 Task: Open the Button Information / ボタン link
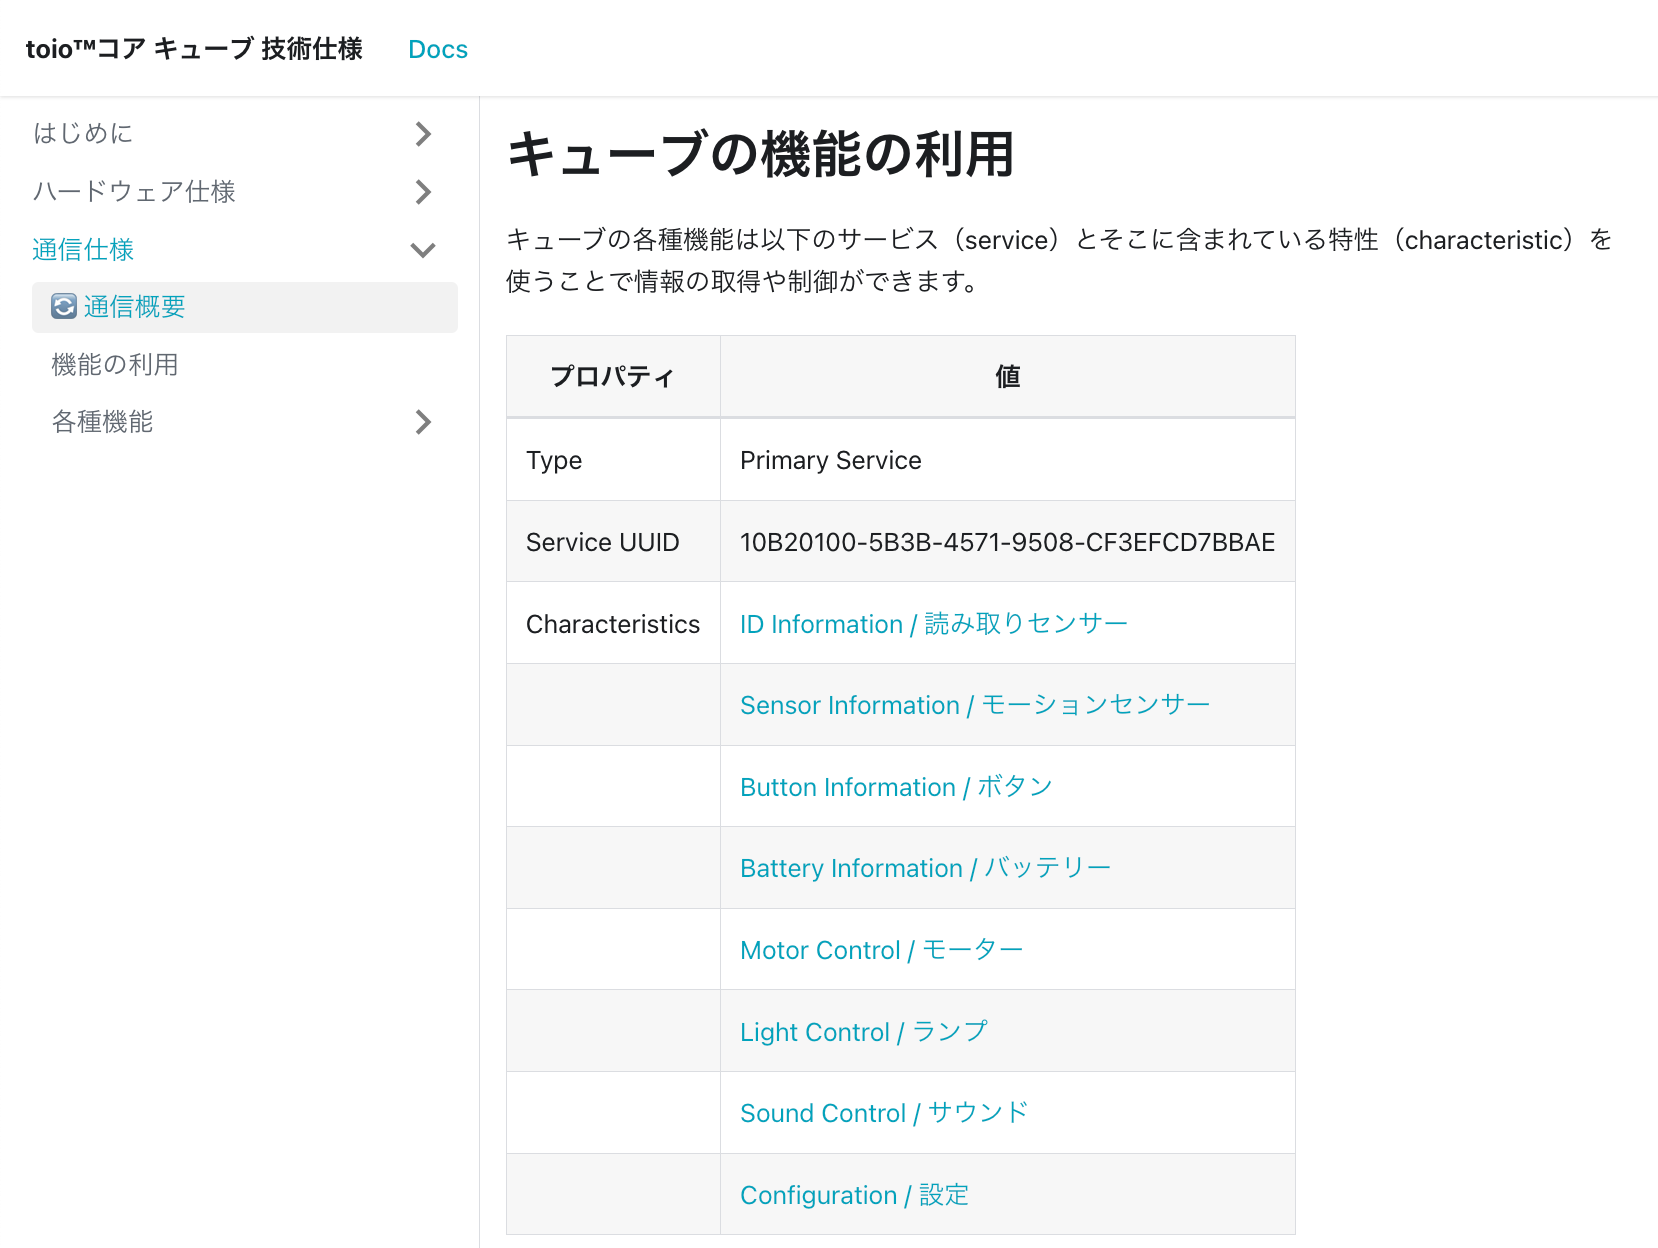[x=895, y=787]
